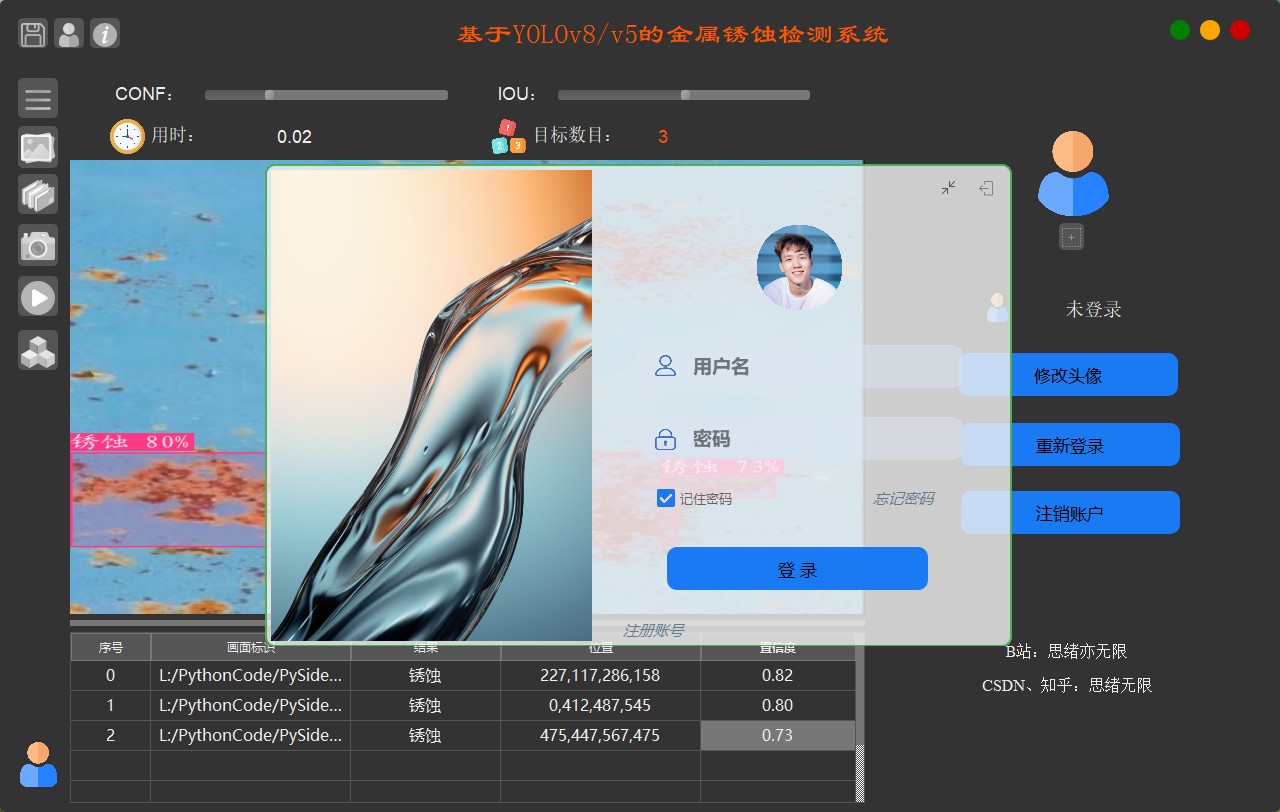Screen dimensions: 1280x812
Task: Select the file path cell in row 2
Action: tap(250, 735)
